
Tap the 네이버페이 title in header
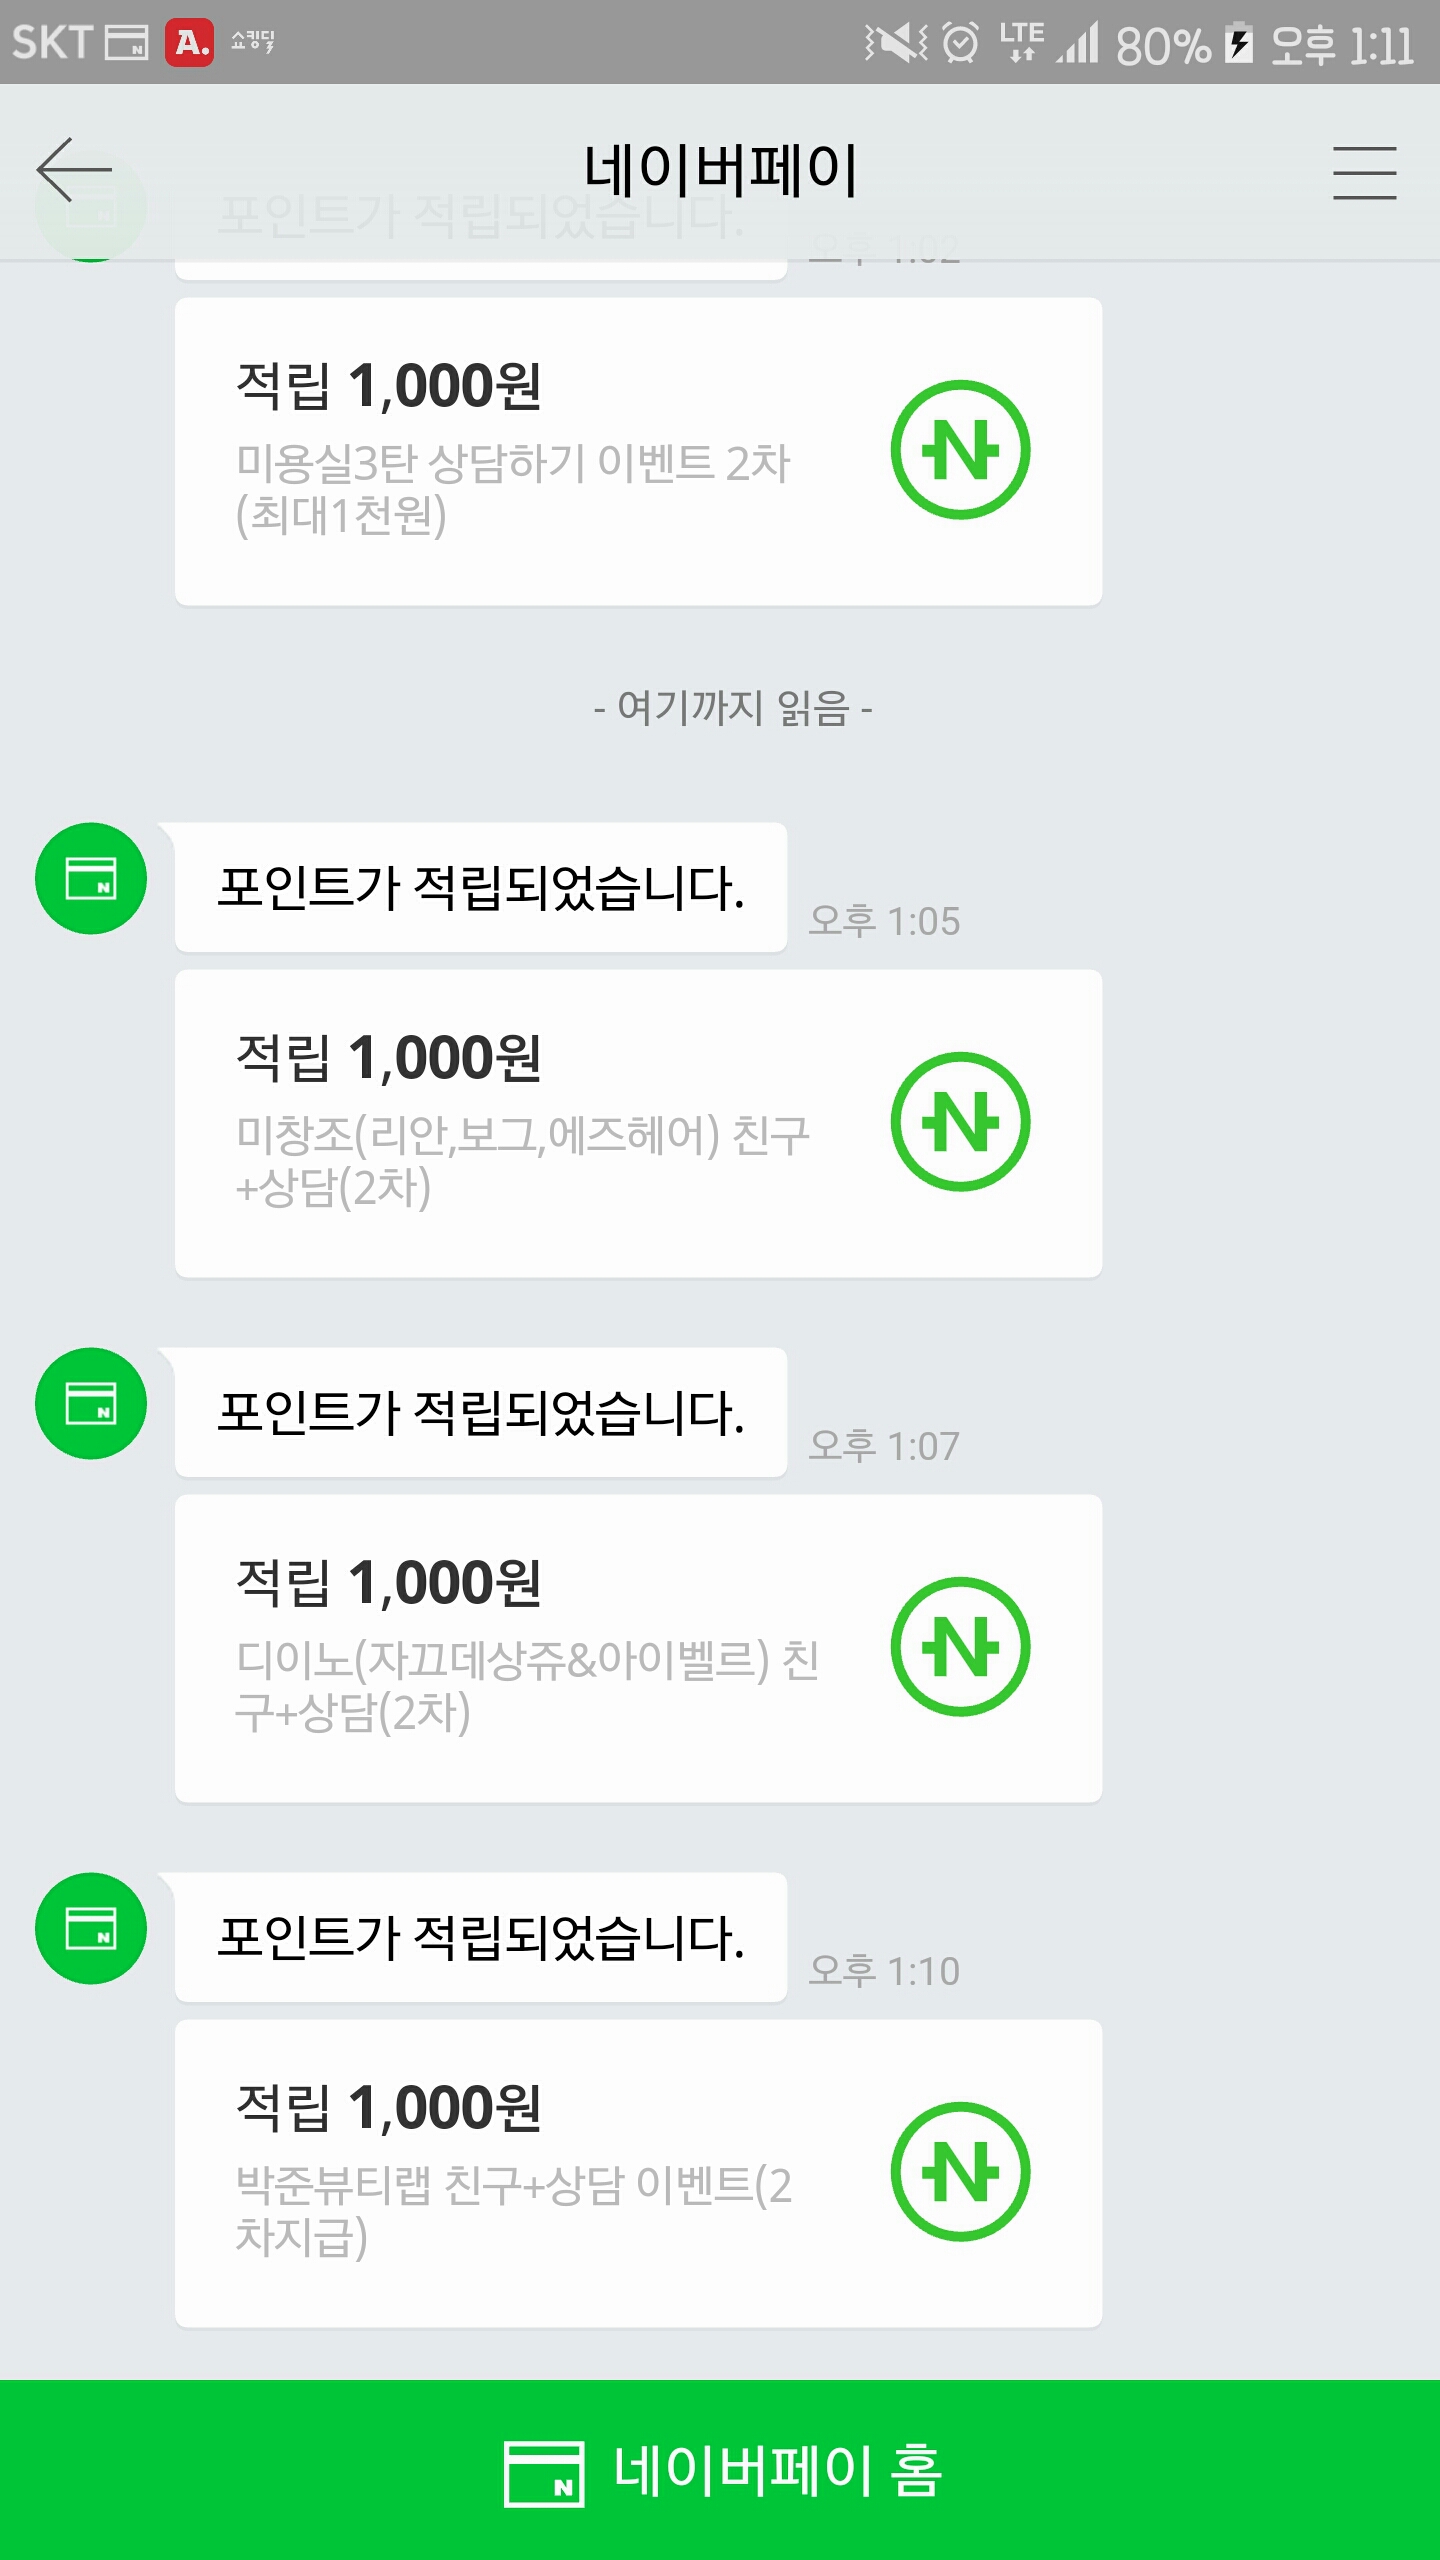[720, 170]
